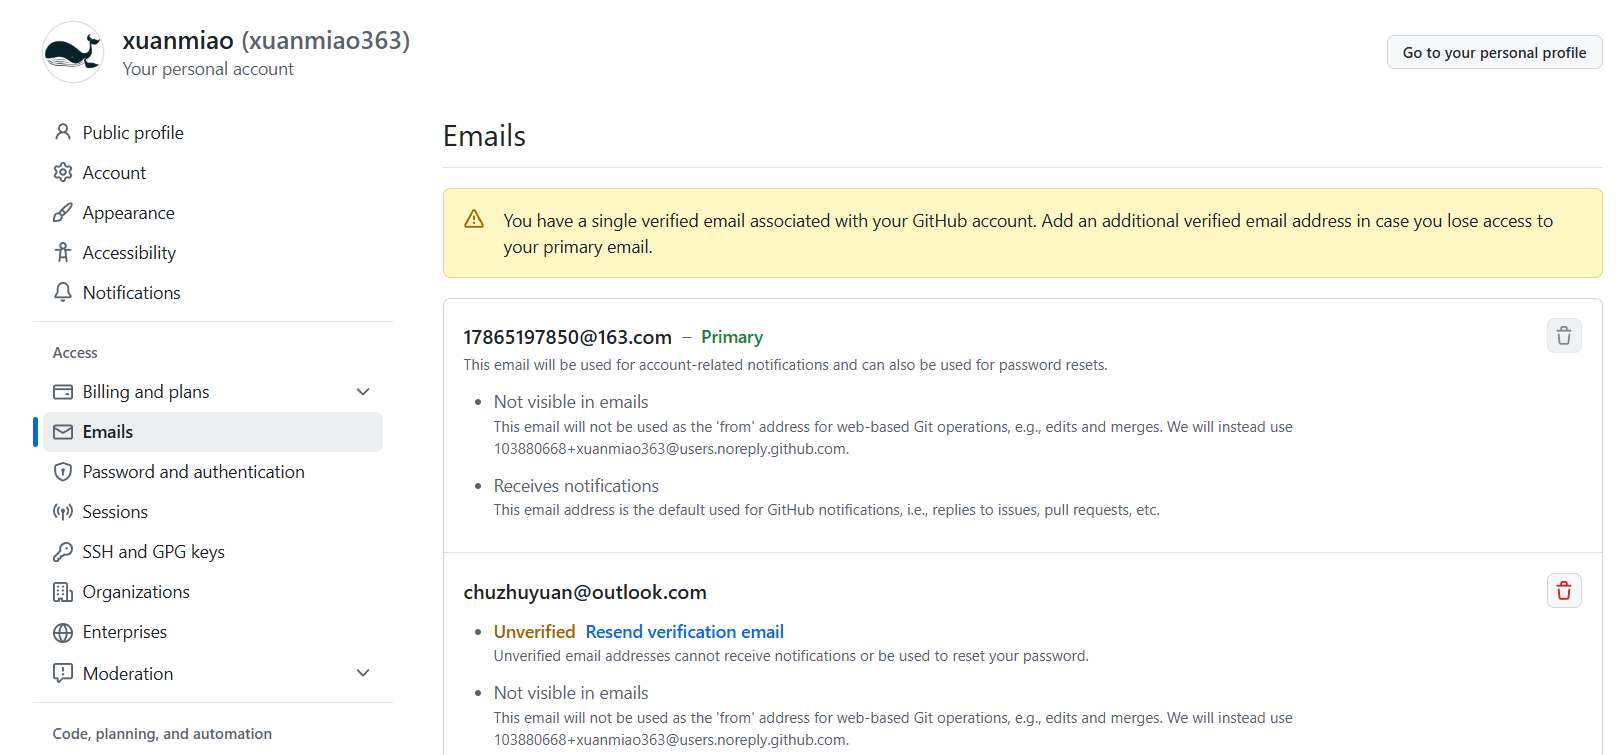Click the Resend verification email link
The height and width of the screenshot is (755, 1618).
tap(684, 632)
